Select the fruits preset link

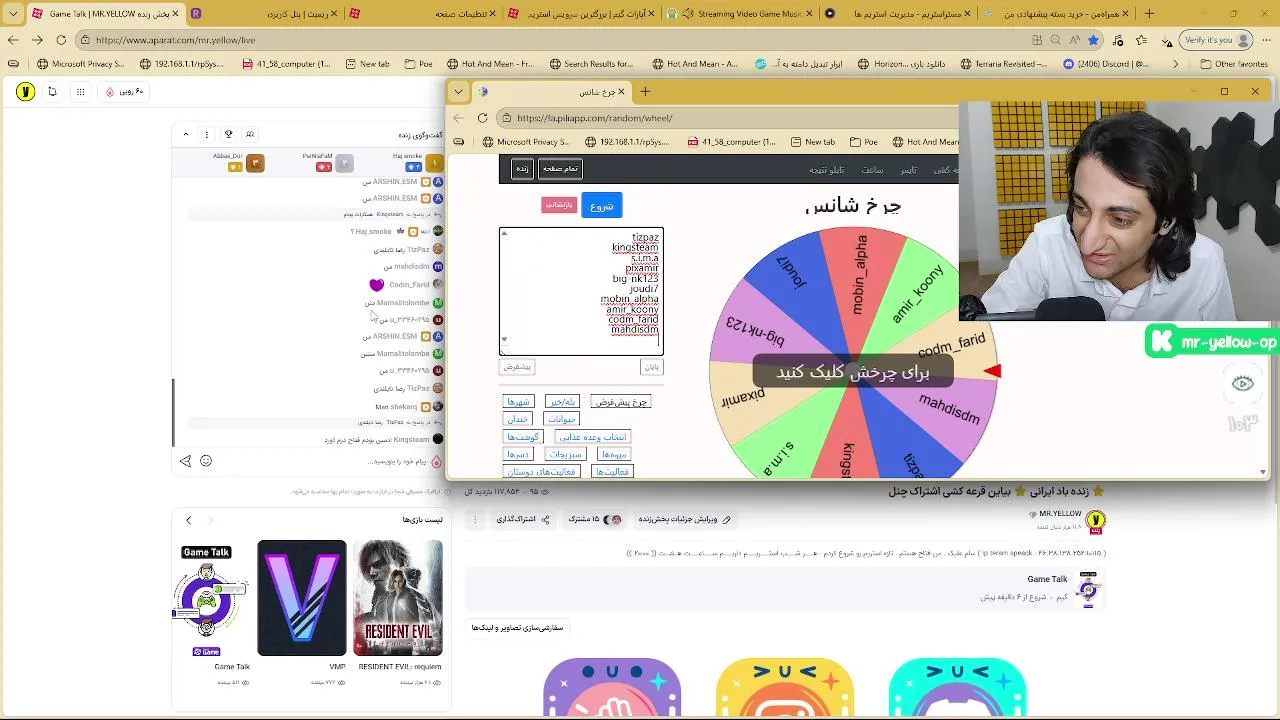coord(614,454)
